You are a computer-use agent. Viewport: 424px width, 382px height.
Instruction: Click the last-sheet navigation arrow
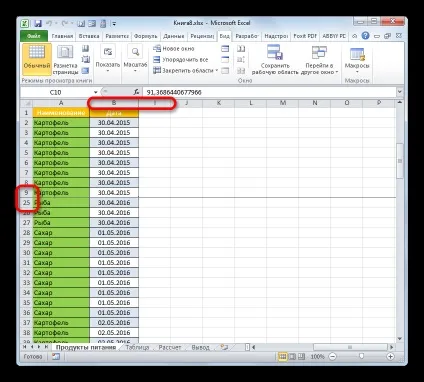(46, 347)
